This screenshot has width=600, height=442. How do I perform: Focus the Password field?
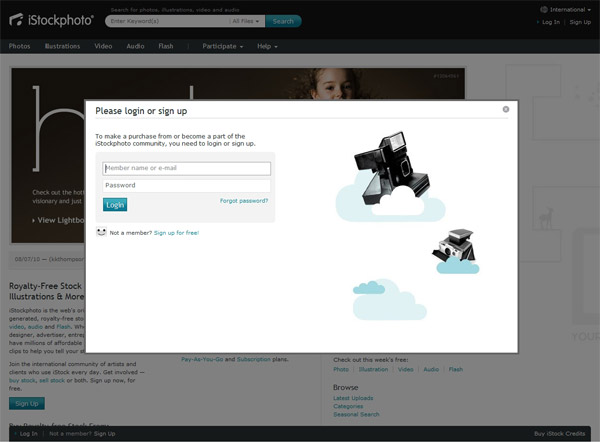point(186,186)
